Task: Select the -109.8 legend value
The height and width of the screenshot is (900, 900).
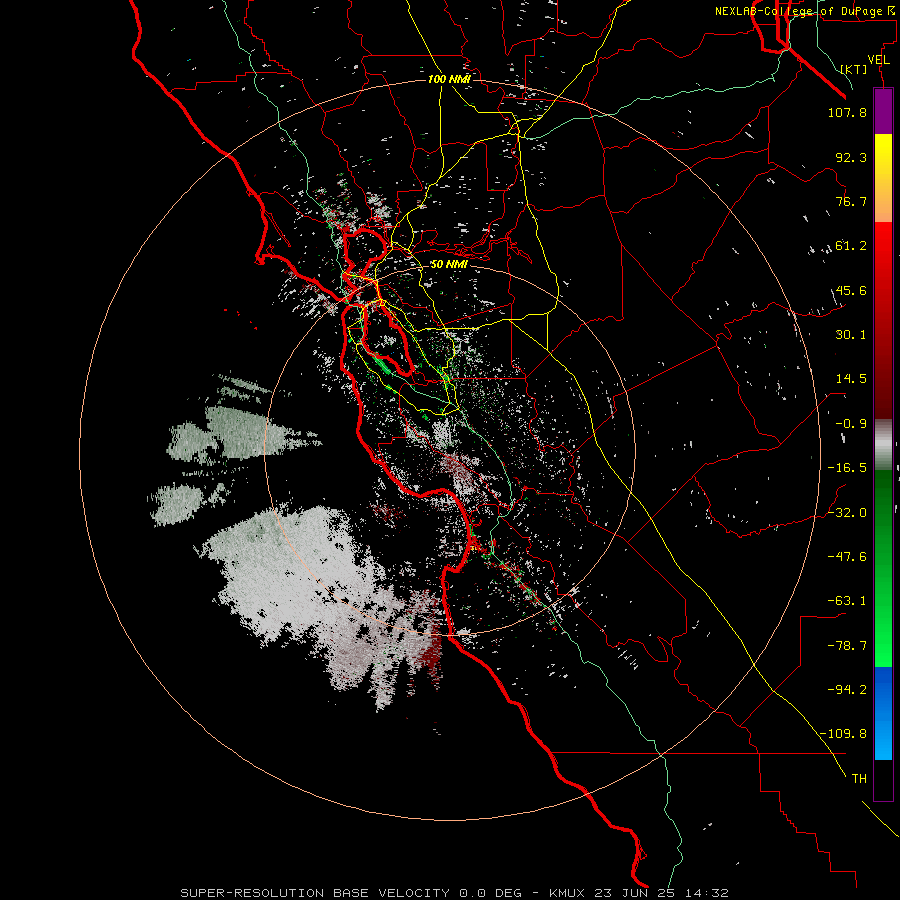Action: pyautogui.click(x=843, y=734)
